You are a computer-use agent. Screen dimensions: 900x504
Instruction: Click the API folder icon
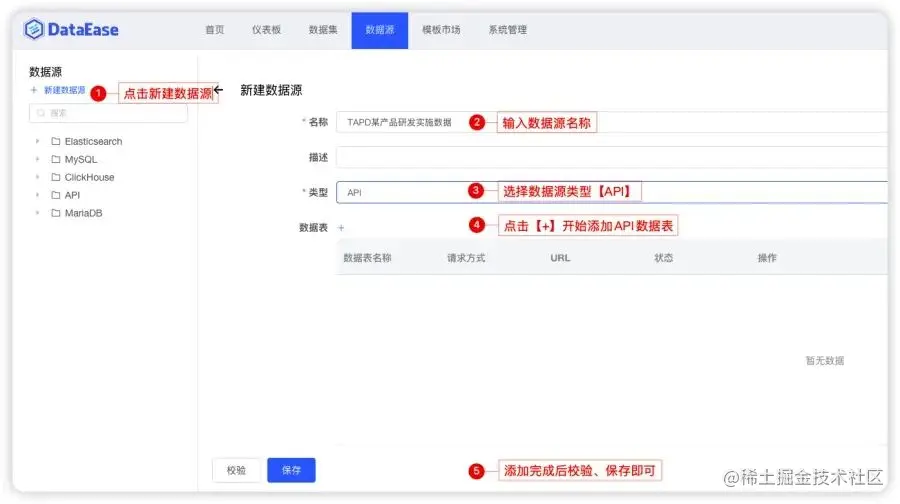click(x=56, y=195)
